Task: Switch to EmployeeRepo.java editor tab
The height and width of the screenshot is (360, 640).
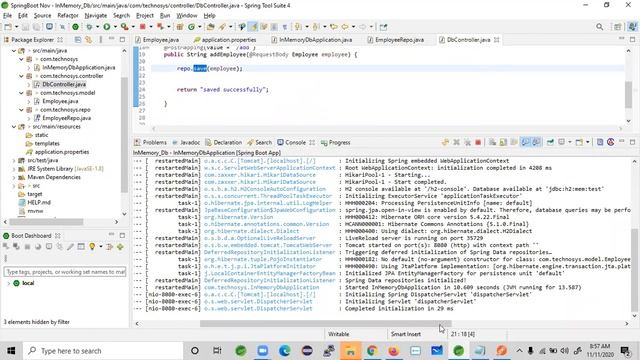Action: tap(396, 40)
